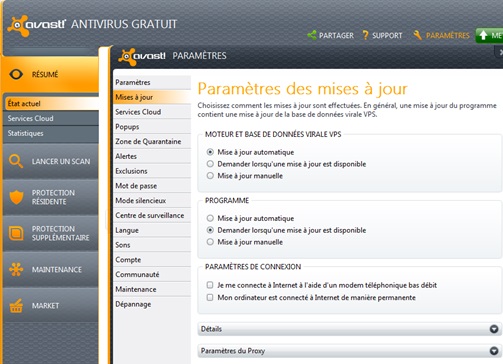Click the green upgrade arrow icon
503x364 pixels.
coord(483,35)
